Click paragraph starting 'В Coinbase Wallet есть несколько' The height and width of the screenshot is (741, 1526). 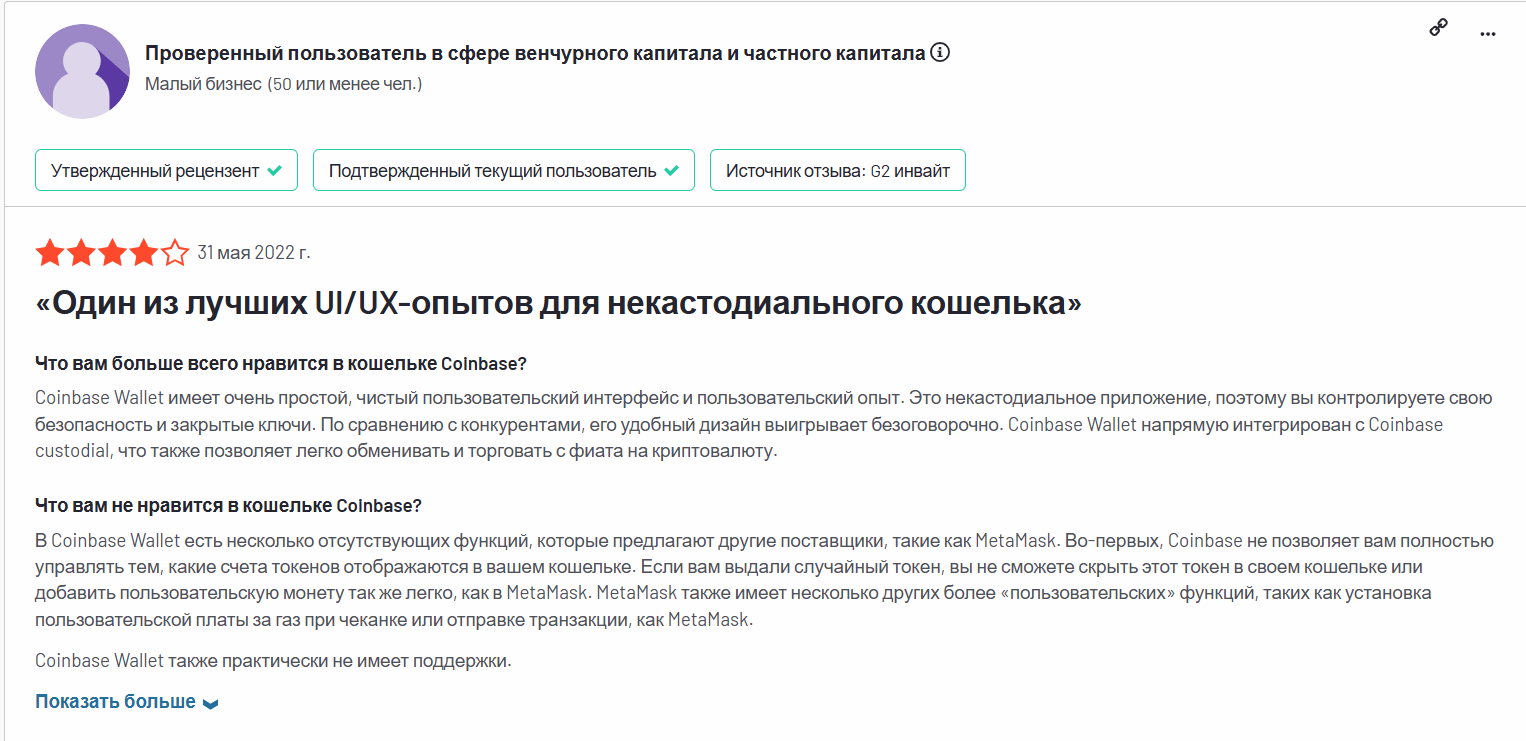(x=764, y=580)
